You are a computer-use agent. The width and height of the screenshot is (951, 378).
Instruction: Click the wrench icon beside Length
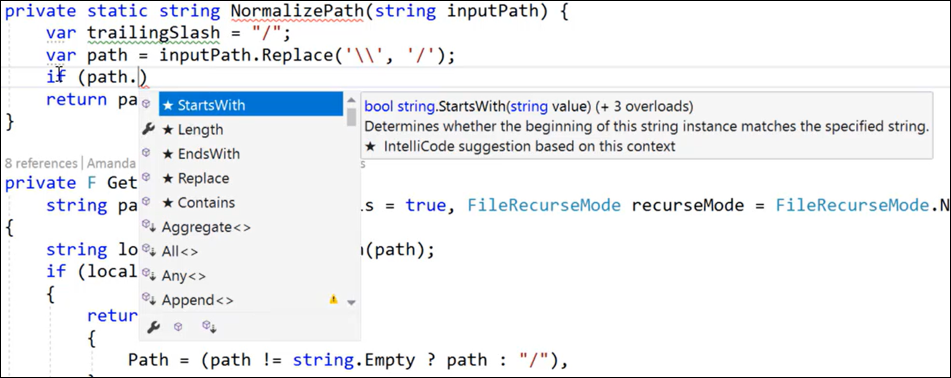point(148,129)
